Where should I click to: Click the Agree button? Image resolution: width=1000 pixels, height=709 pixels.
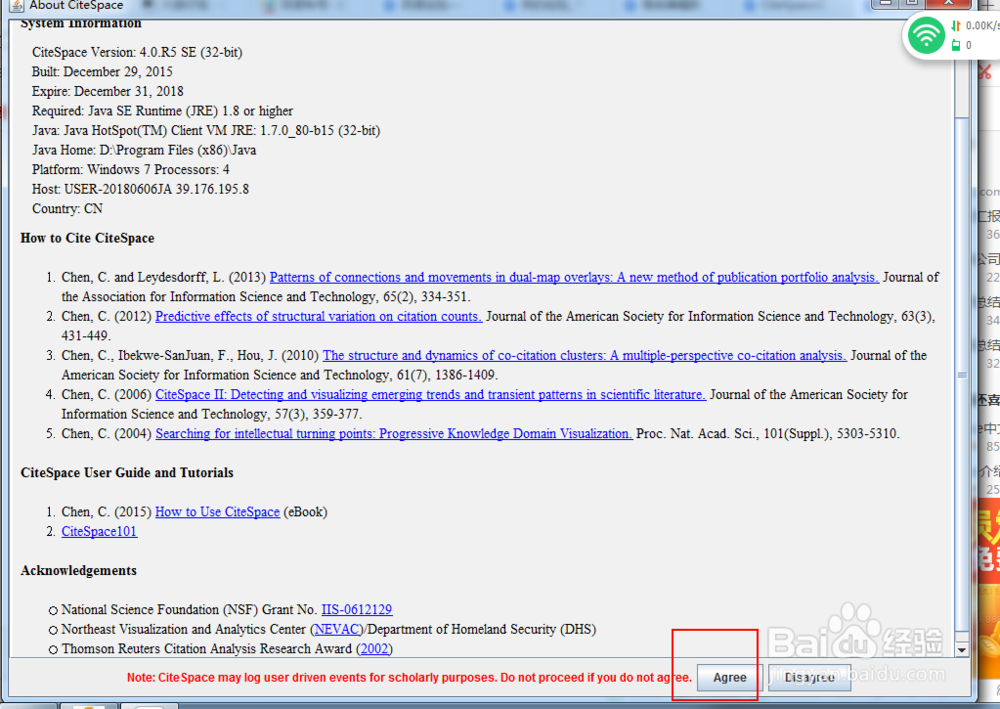[730, 677]
